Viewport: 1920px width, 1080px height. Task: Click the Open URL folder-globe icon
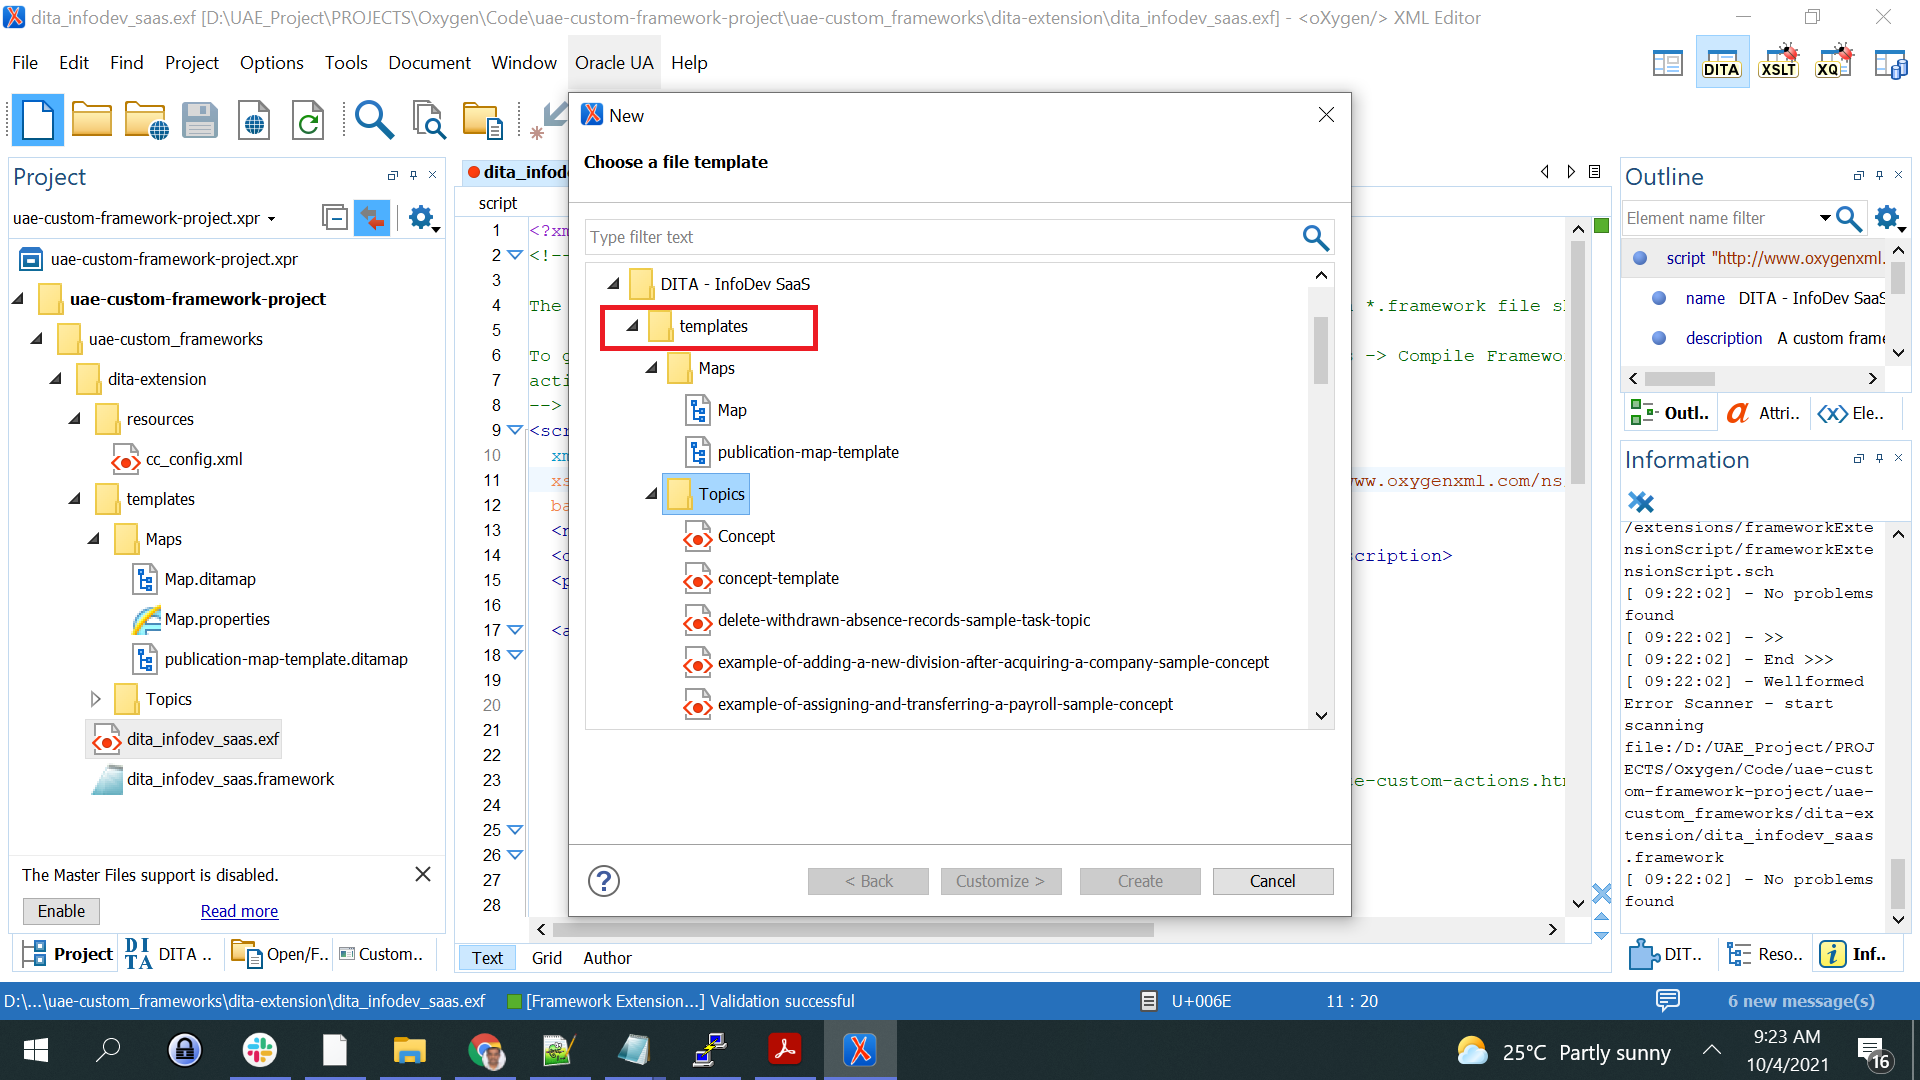pos(146,120)
